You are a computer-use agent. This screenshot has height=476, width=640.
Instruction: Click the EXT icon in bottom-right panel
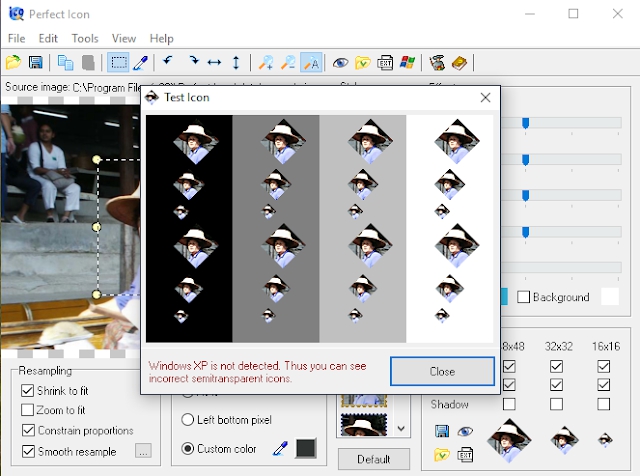coord(465,454)
